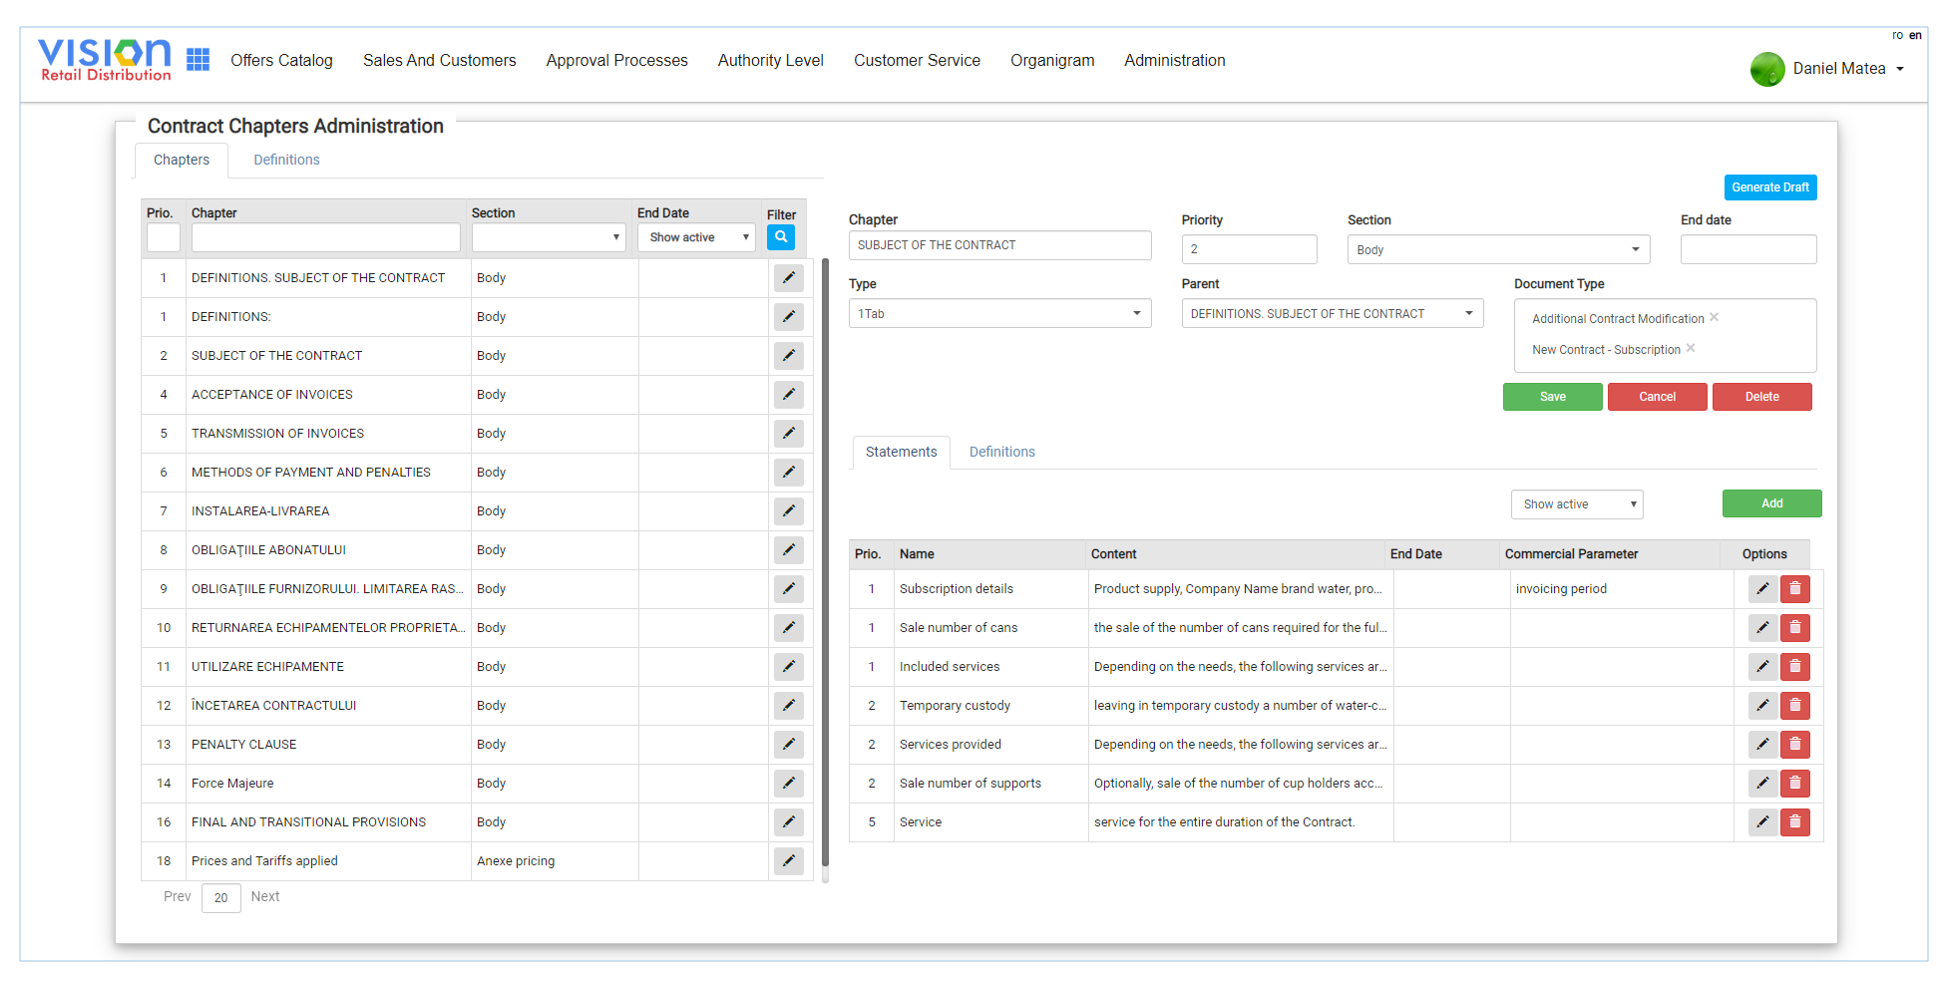Switch language to en

(x=1915, y=35)
